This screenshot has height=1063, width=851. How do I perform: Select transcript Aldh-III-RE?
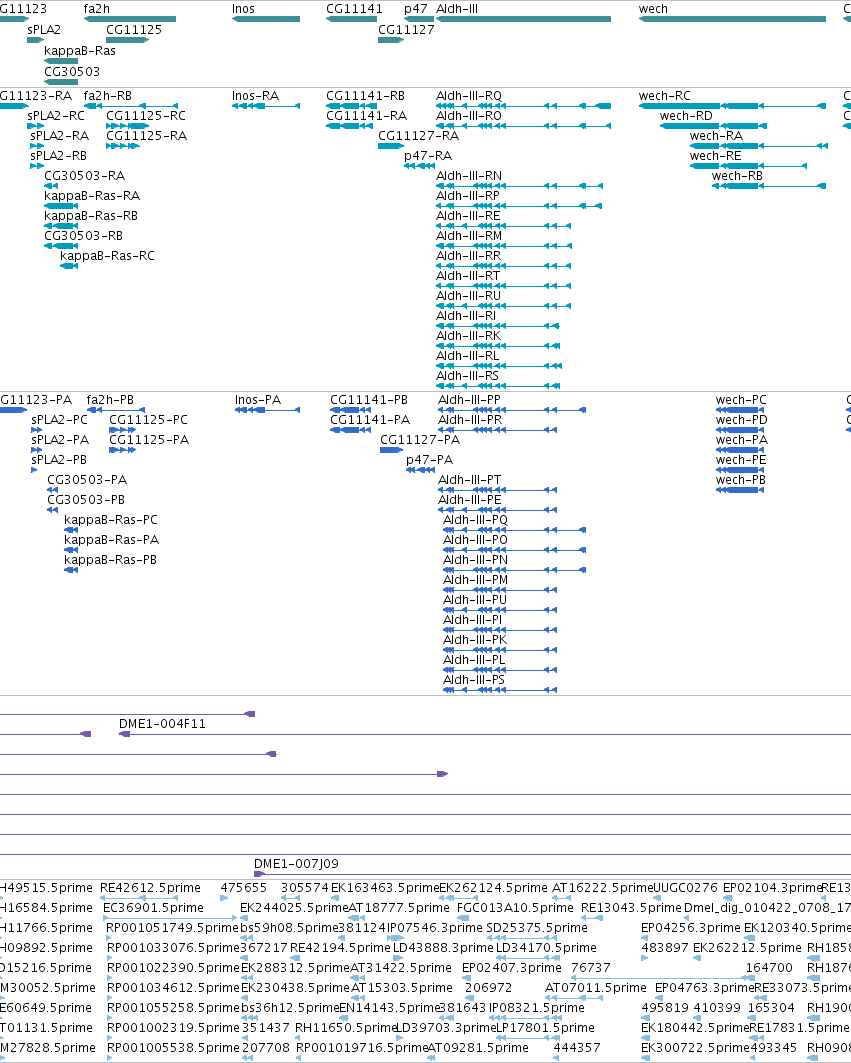[x=469, y=216]
